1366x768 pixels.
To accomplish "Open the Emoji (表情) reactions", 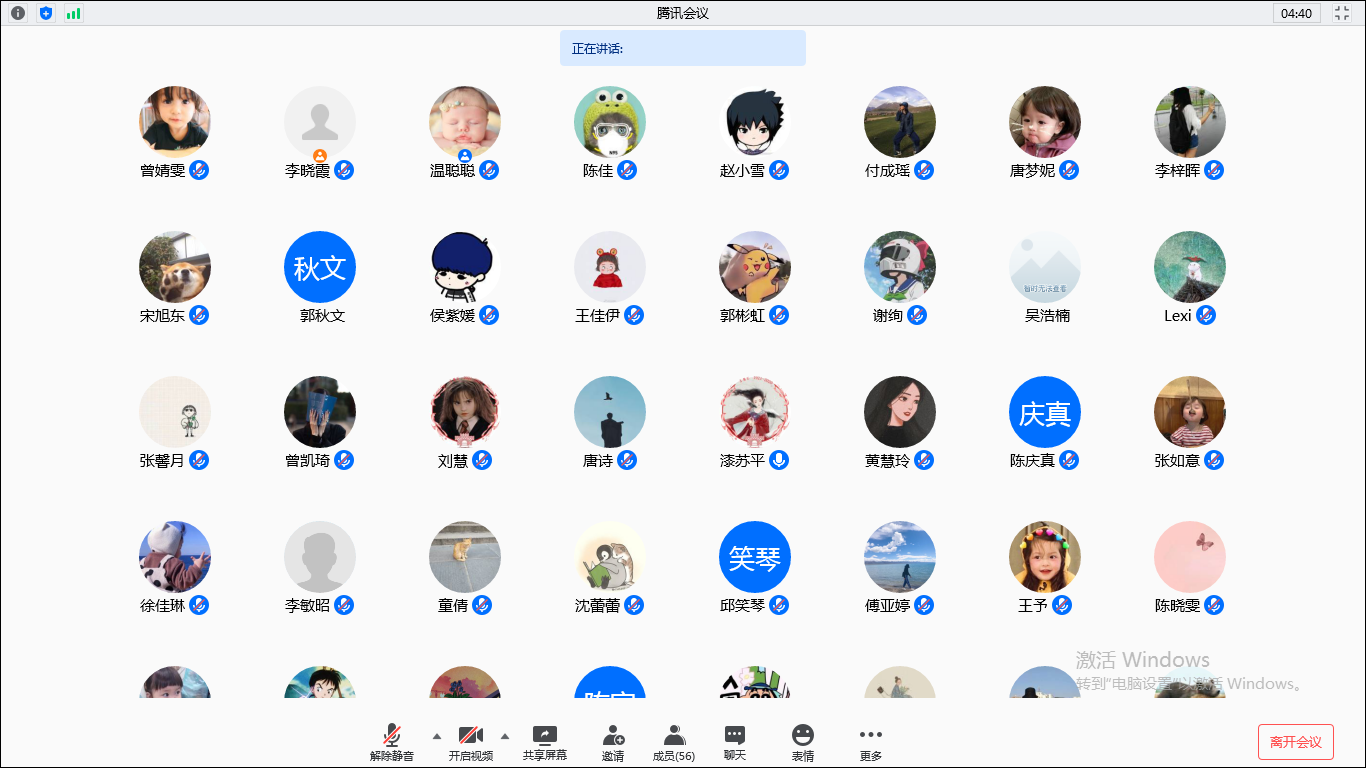I will pyautogui.click(x=803, y=743).
